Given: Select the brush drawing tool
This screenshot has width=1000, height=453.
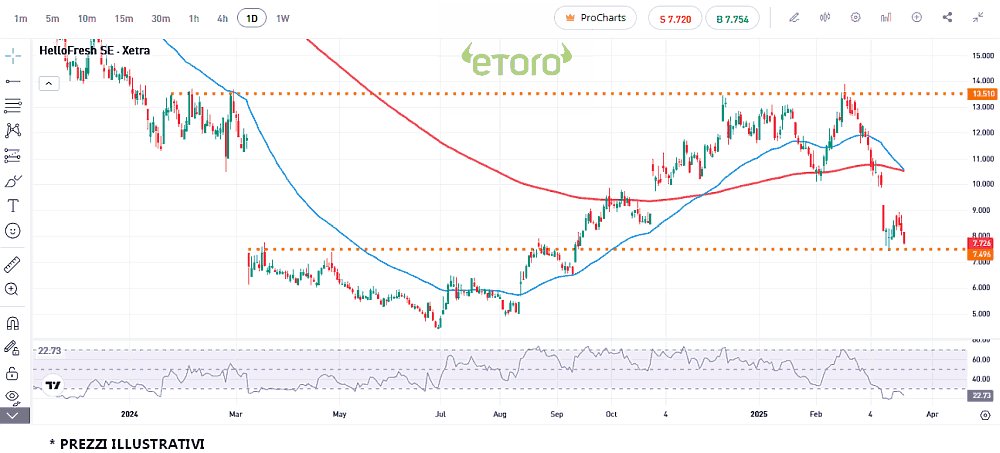Looking at the screenshot, I should click(13, 181).
